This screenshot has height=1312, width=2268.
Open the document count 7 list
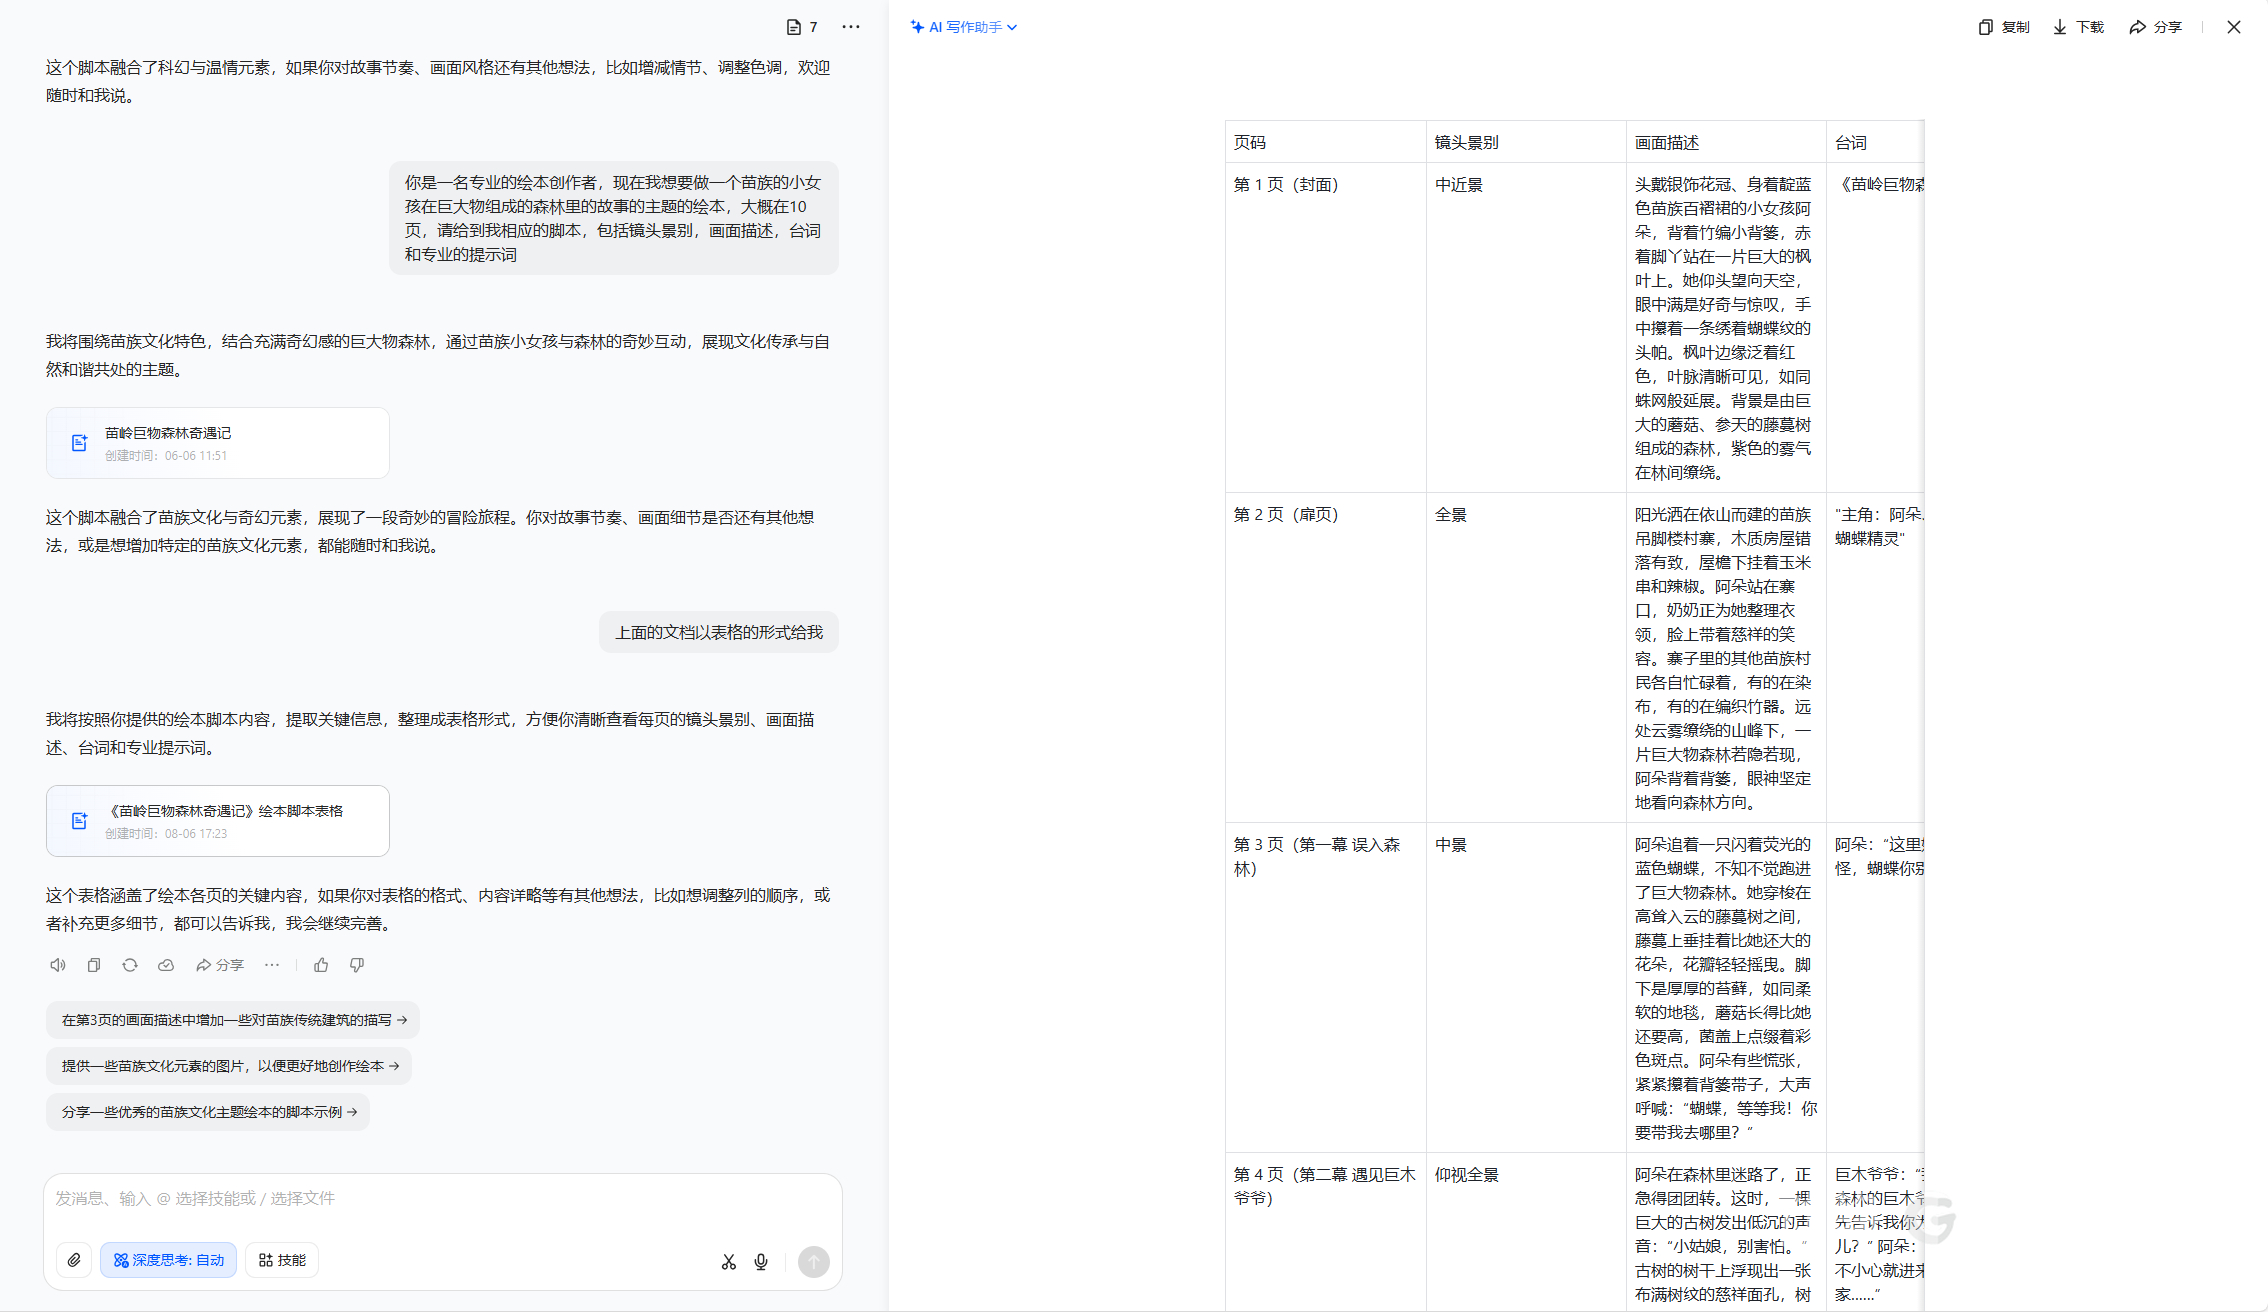(x=802, y=27)
